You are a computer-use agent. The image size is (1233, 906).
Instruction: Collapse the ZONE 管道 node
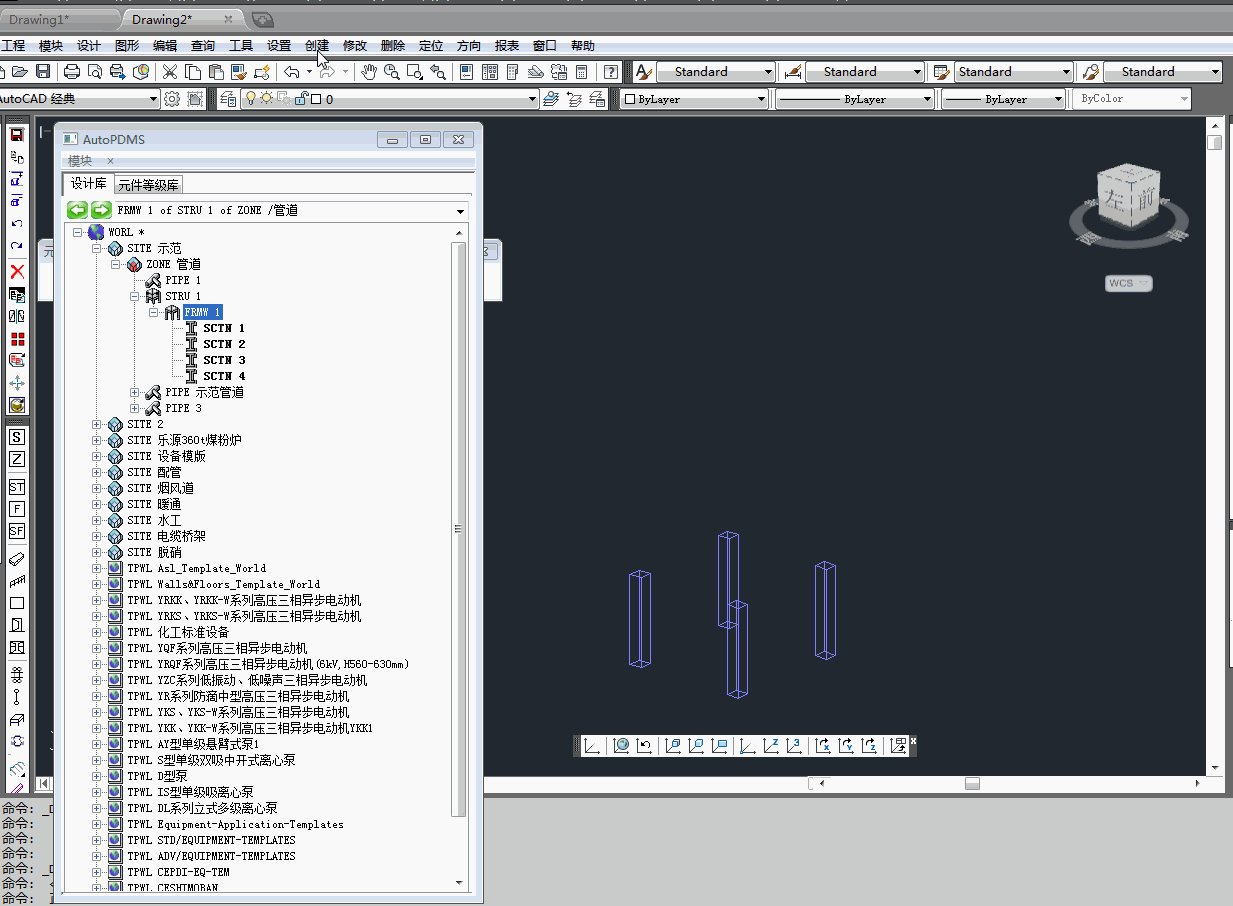[116, 264]
